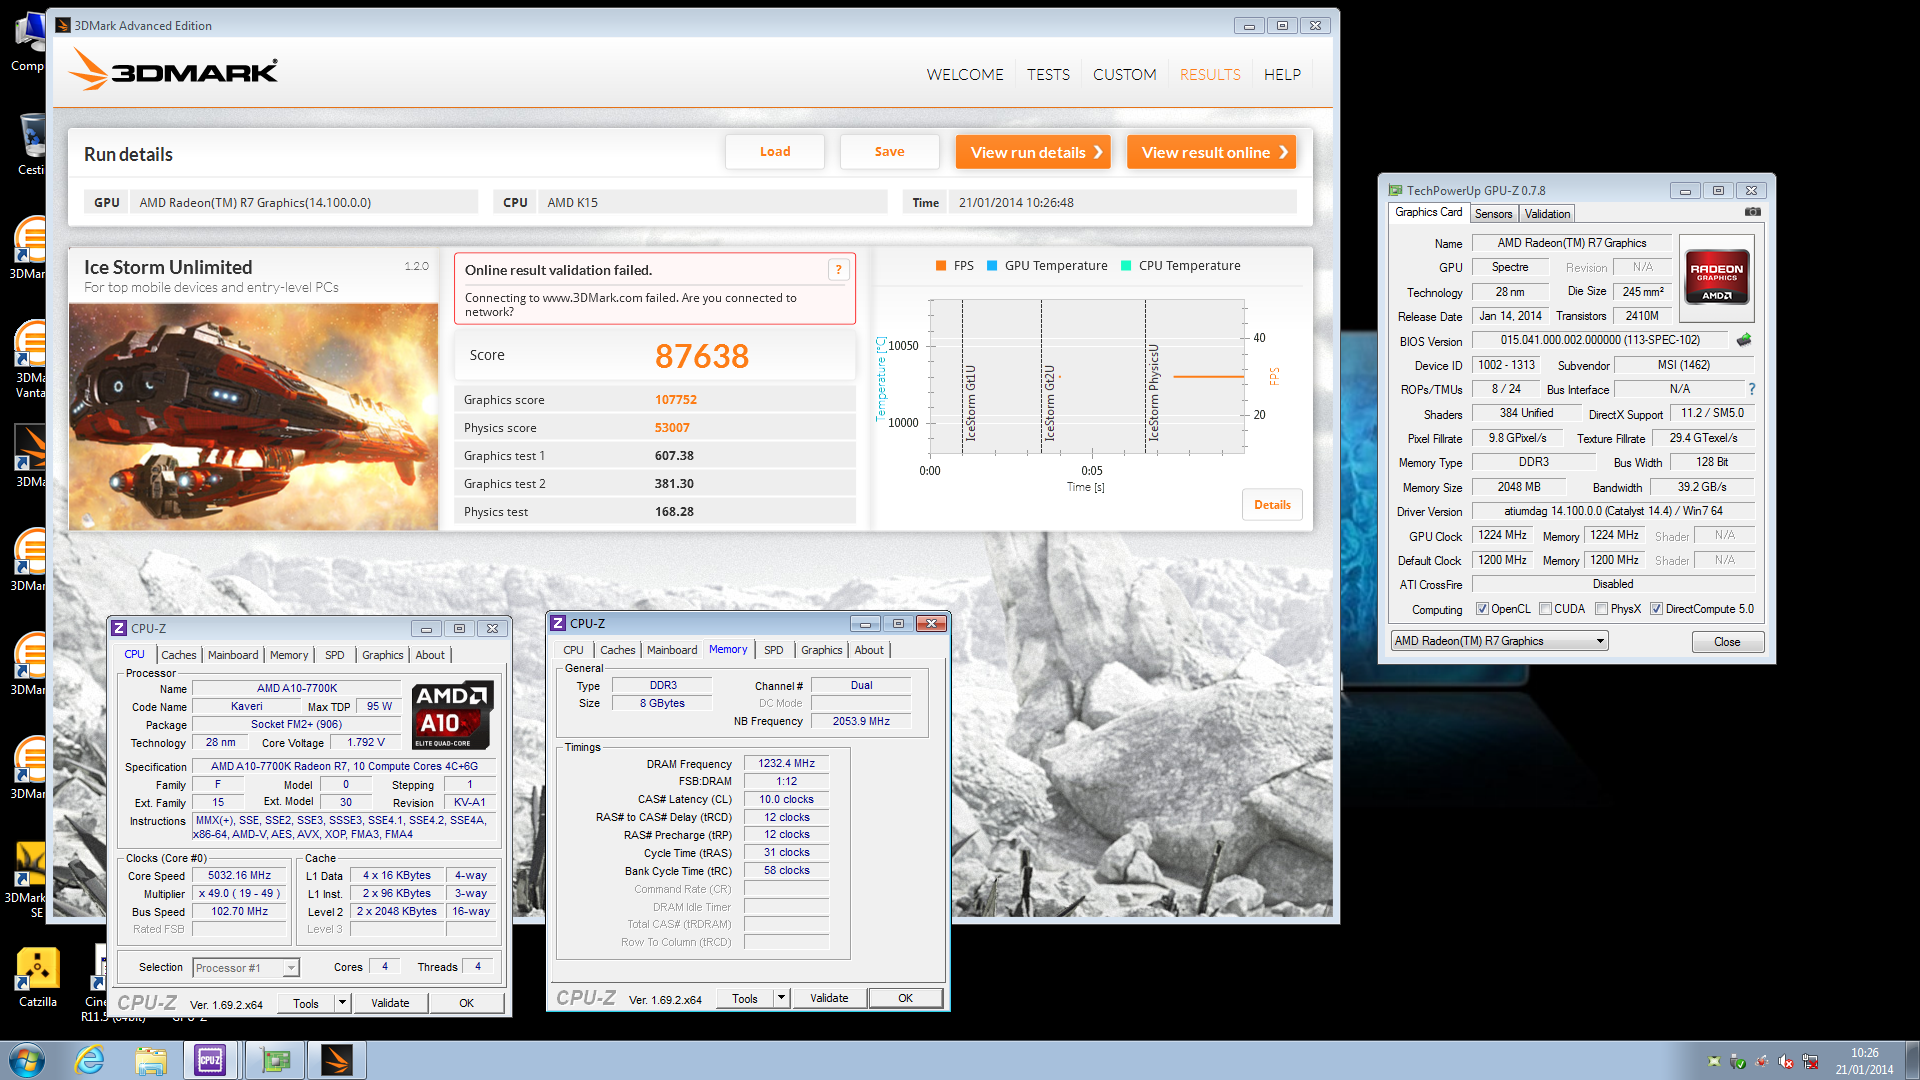The width and height of the screenshot is (1920, 1080).
Task: Click the network tray icon with red X
Action: 1810,1062
